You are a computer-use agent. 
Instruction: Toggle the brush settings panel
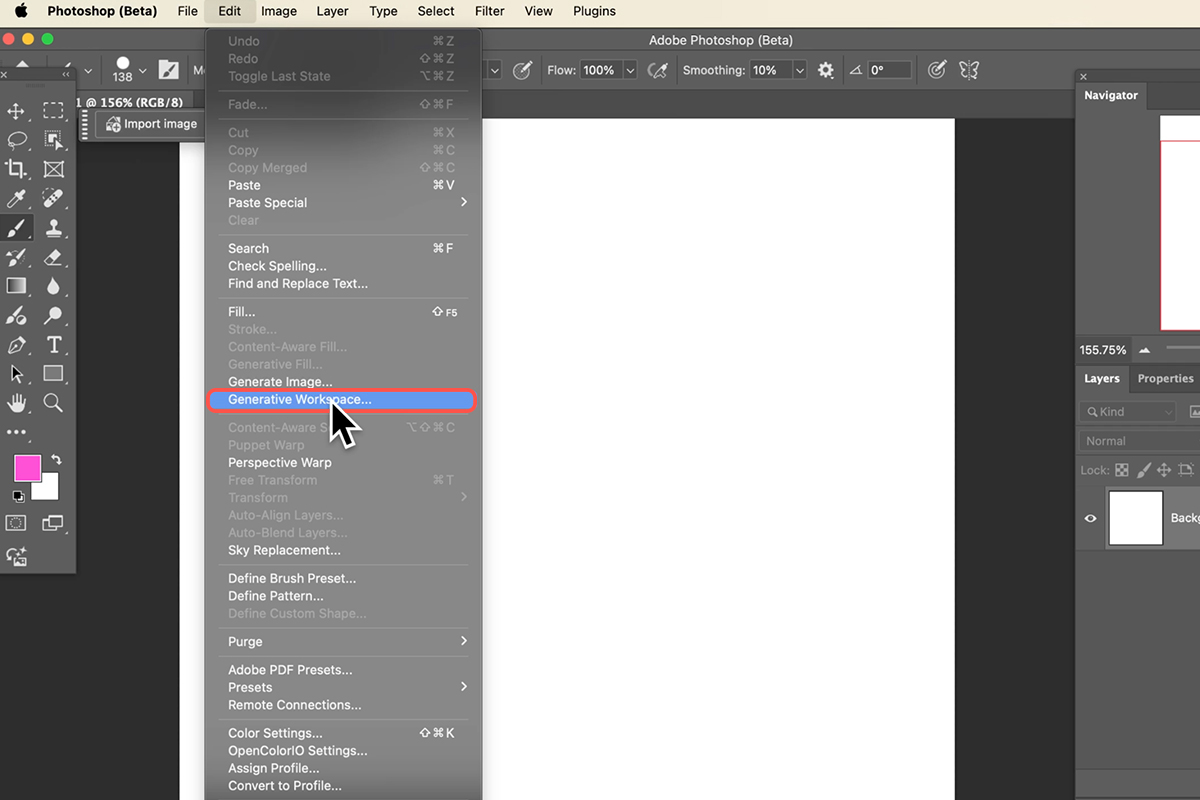[x=169, y=70]
